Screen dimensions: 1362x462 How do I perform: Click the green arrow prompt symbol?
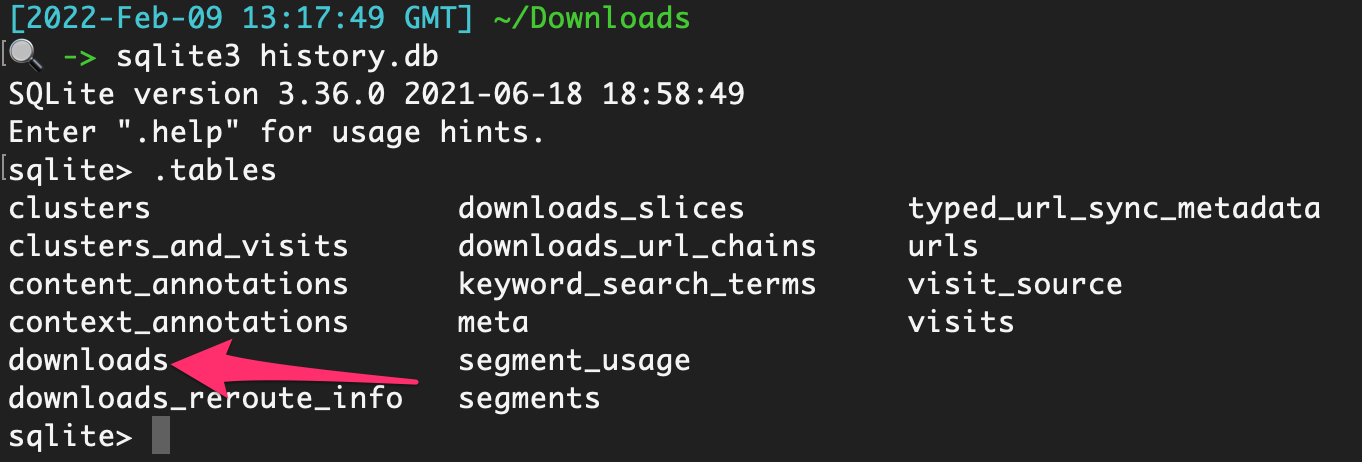pyautogui.click(x=80, y=57)
